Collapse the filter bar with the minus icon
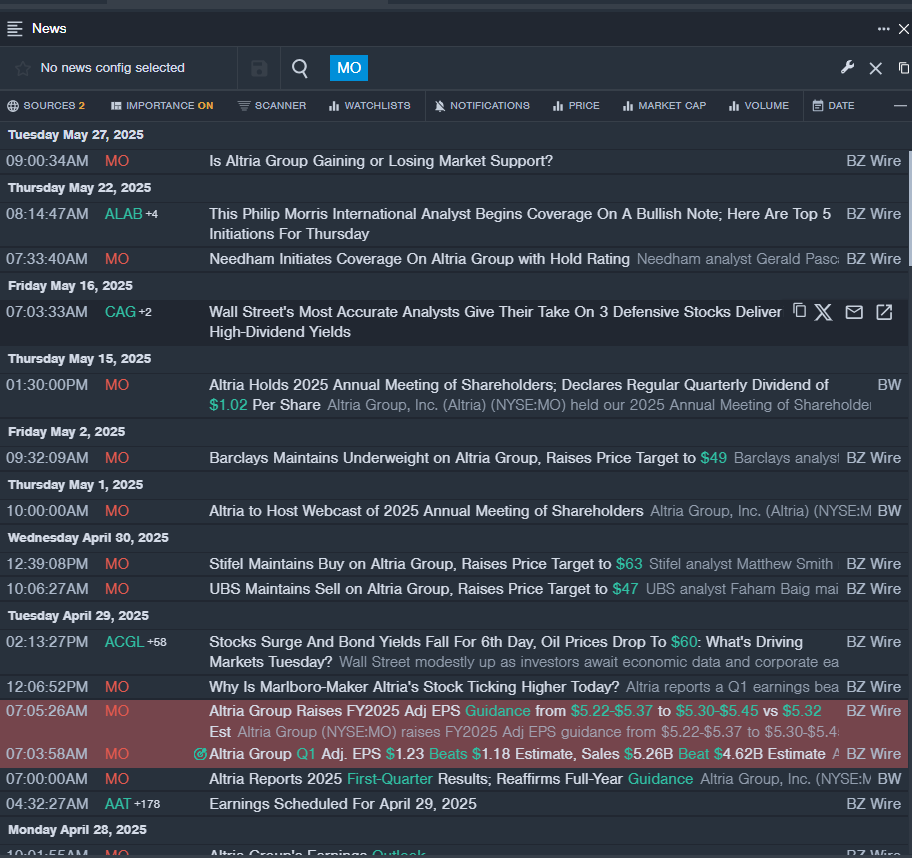This screenshot has width=912, height=858. pos(900,106)
